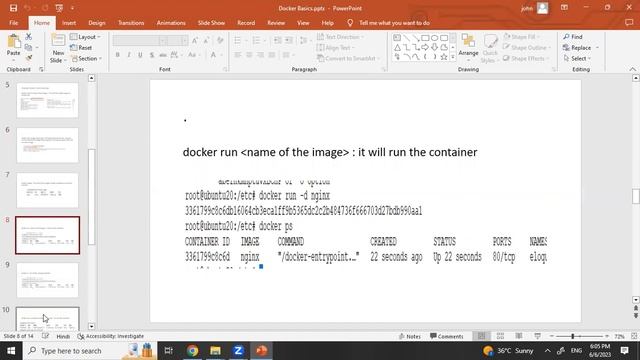Select slide 9 thumbnail

47,280
